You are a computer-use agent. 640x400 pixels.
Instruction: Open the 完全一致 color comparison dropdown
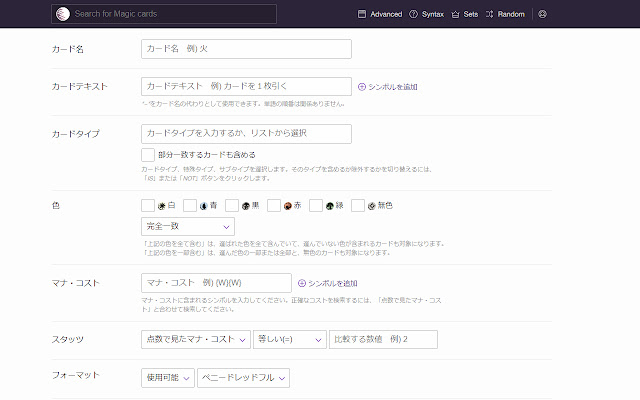[x=188, y=227]
